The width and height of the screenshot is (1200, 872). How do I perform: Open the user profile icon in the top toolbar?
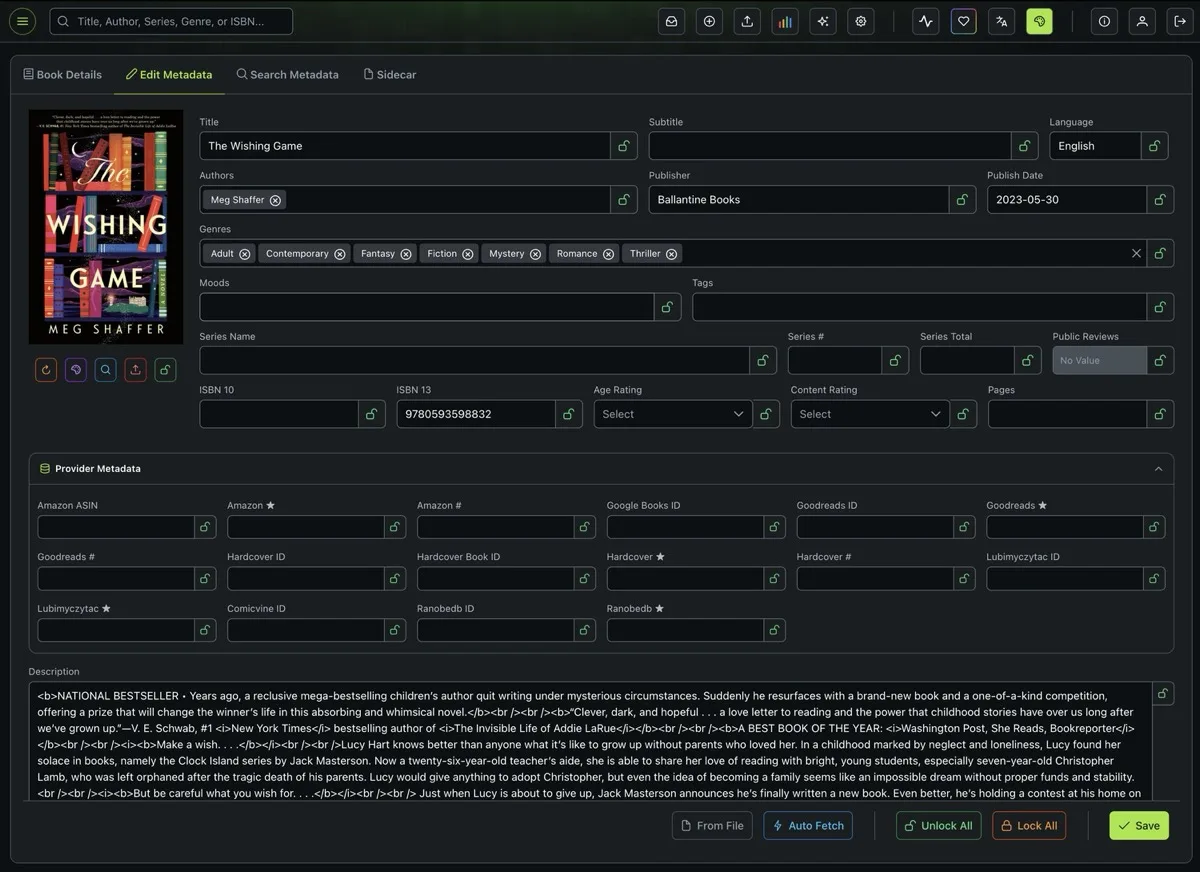pos(1142,21)
